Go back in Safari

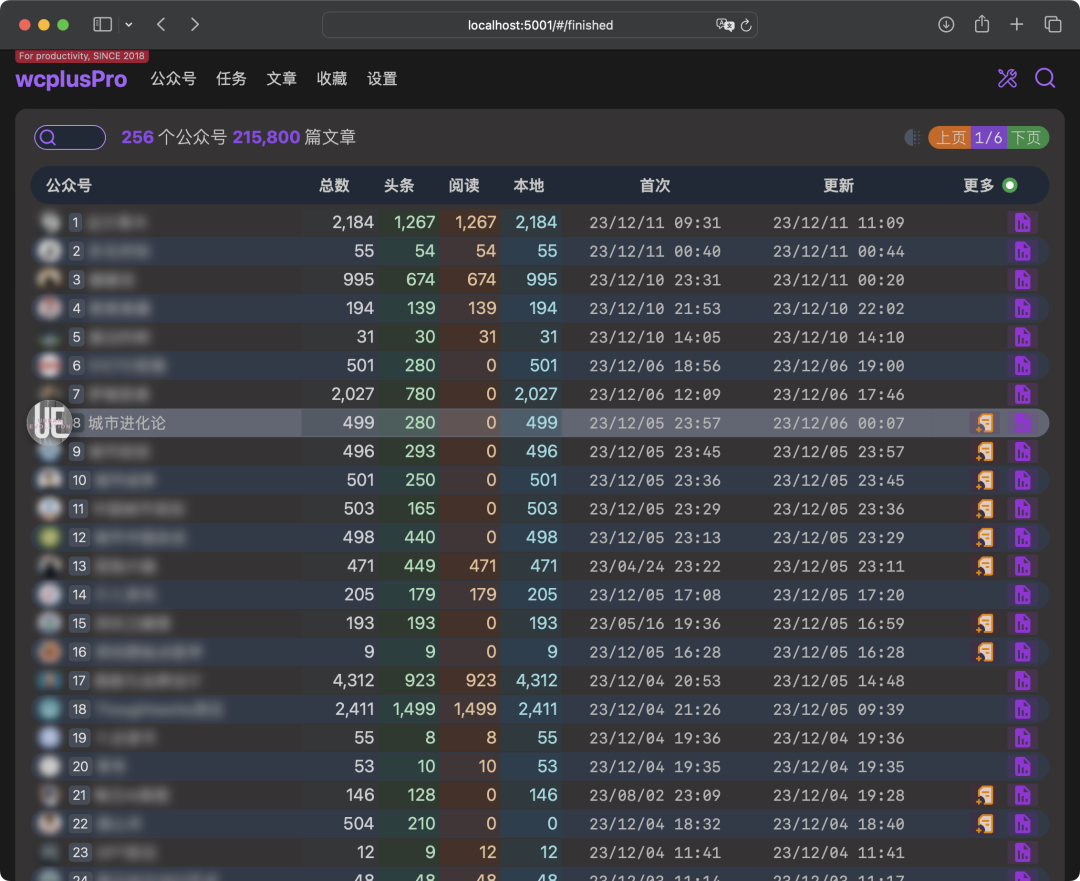(161, 25)
